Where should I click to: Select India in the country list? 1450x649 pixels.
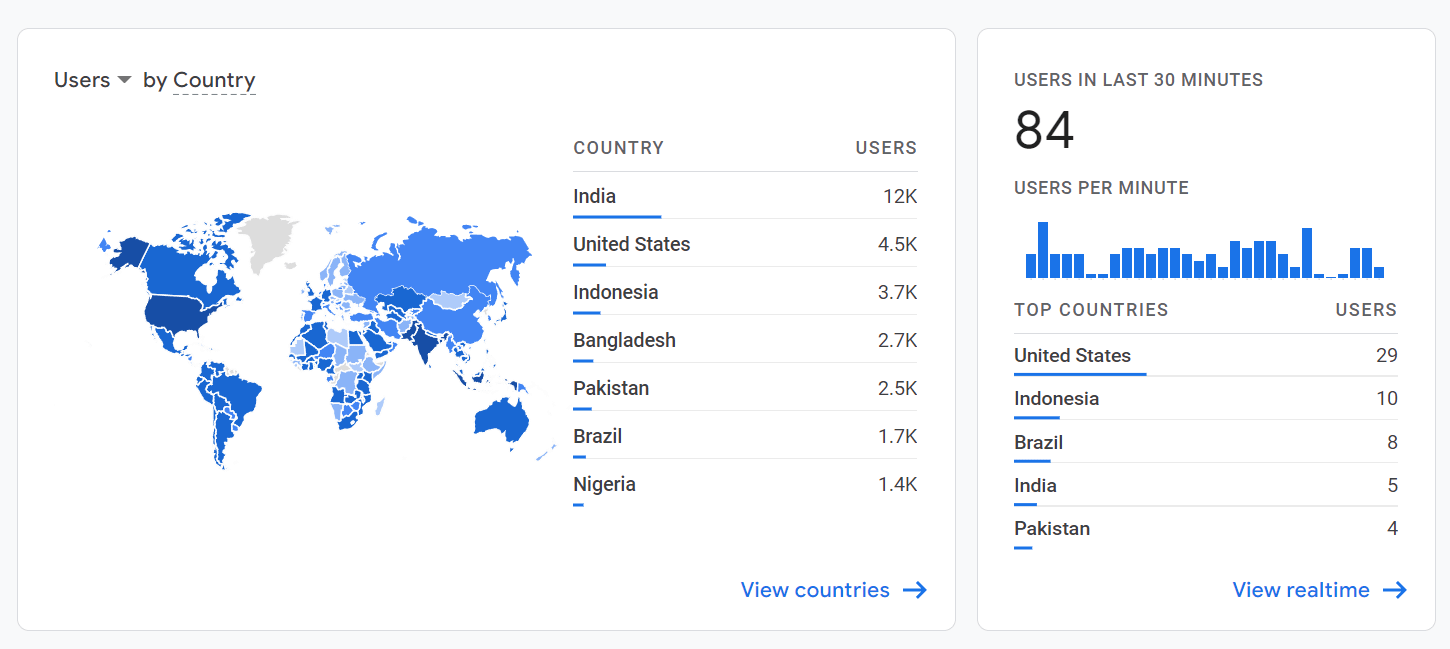click(593, 196)
